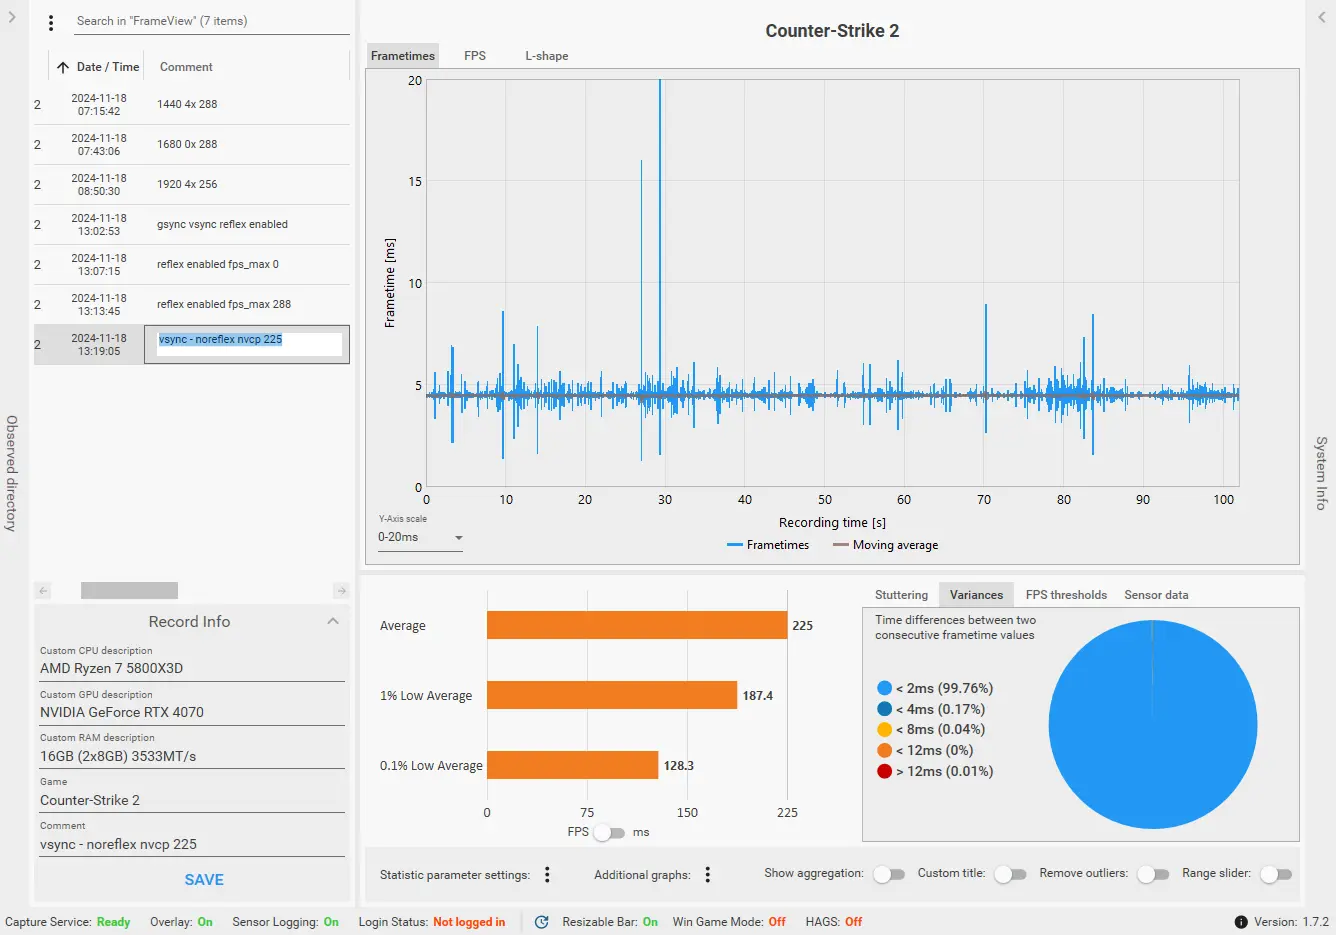Image resolution: width=1336 pixels, height=935 pixels.
Task: Click the list's horizontal scrollbar thumb
Action: [x=129, y=591]
